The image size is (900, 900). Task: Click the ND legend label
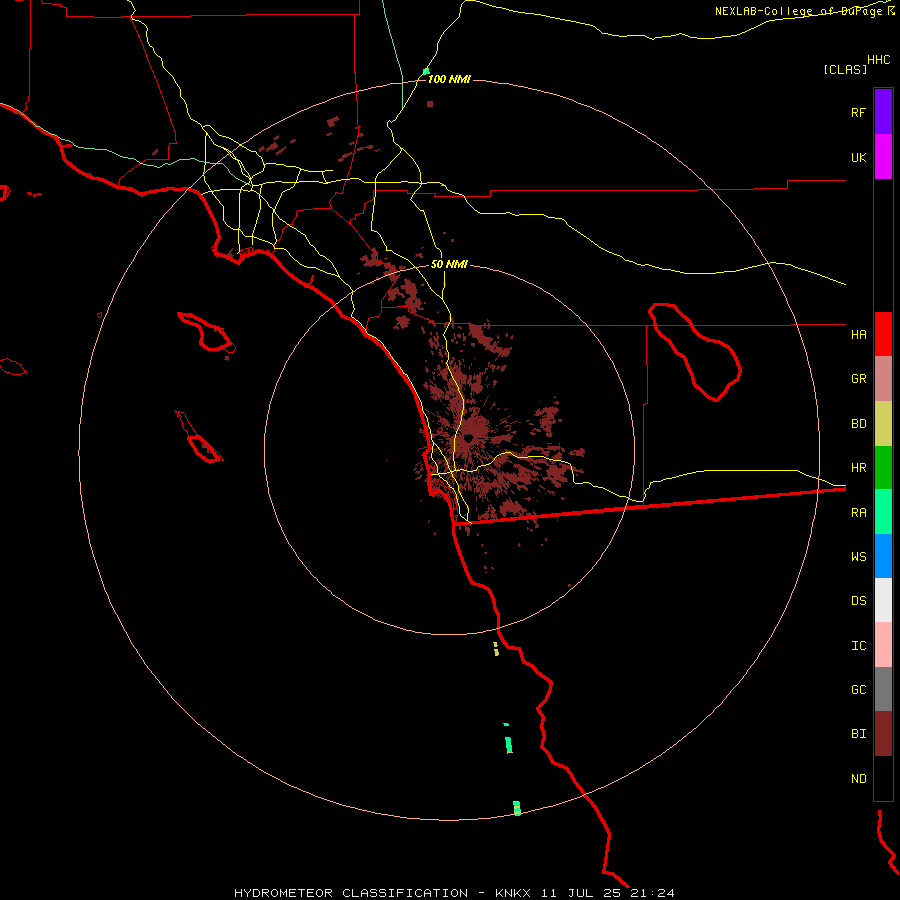tap(858, 779)
